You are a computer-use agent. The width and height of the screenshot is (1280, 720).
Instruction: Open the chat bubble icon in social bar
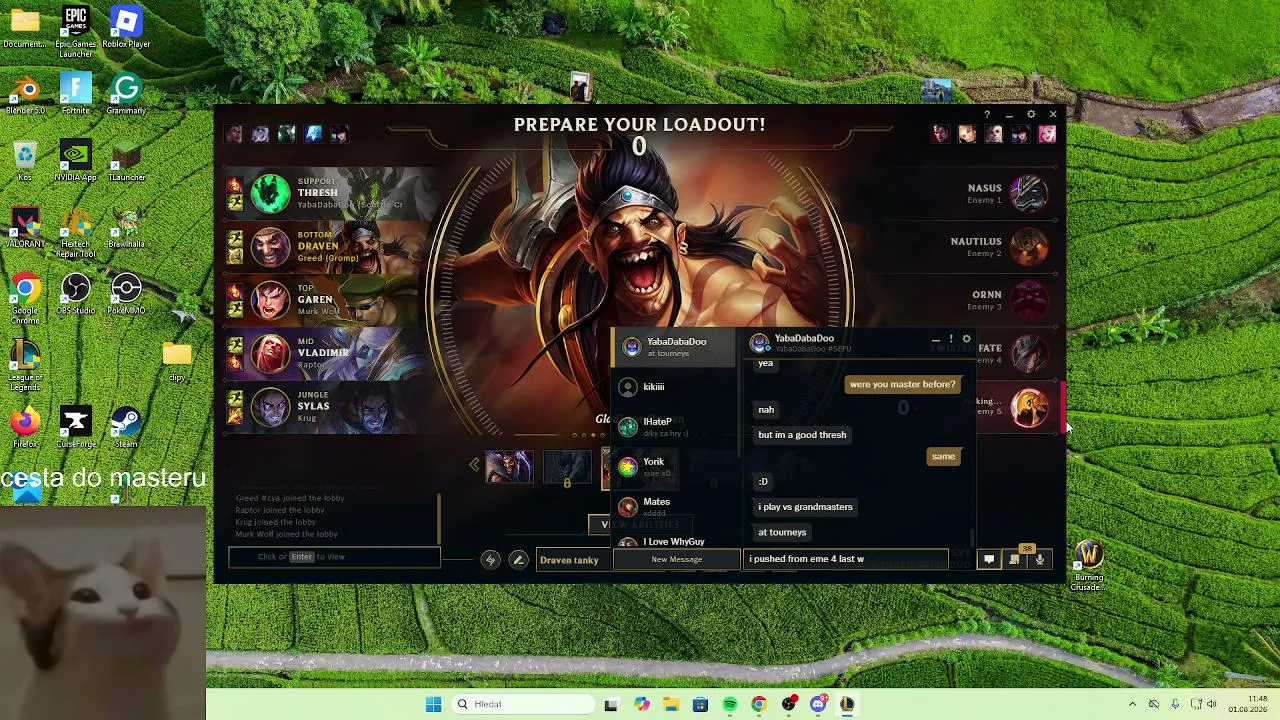pyautogui.click(x=988, y=560)
